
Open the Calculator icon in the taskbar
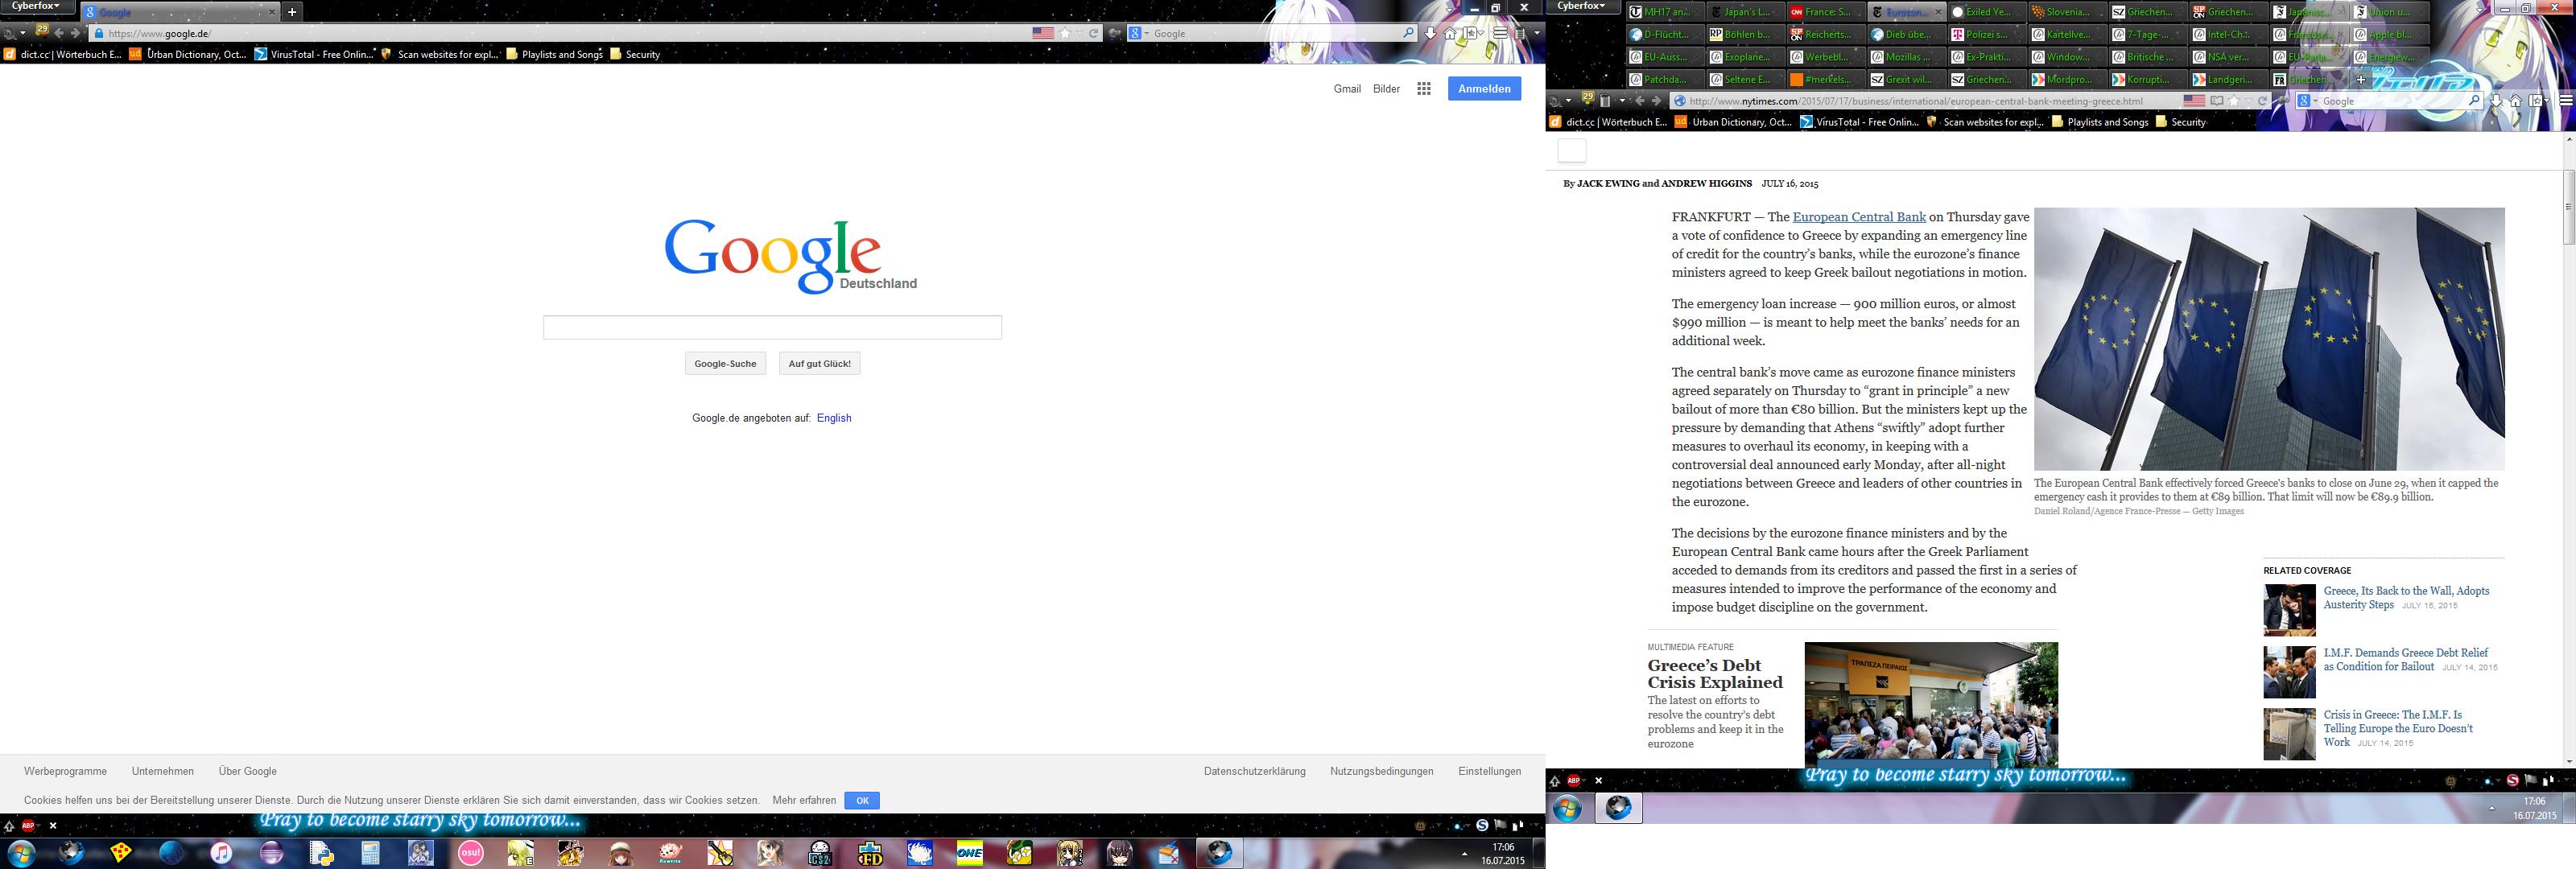click(371, 854)
